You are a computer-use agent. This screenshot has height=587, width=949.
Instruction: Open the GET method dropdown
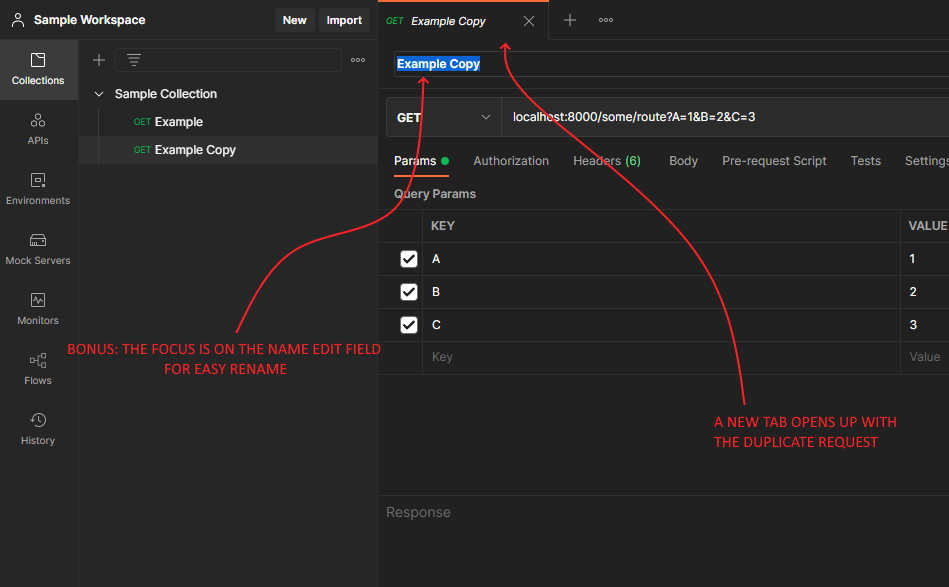443,117
